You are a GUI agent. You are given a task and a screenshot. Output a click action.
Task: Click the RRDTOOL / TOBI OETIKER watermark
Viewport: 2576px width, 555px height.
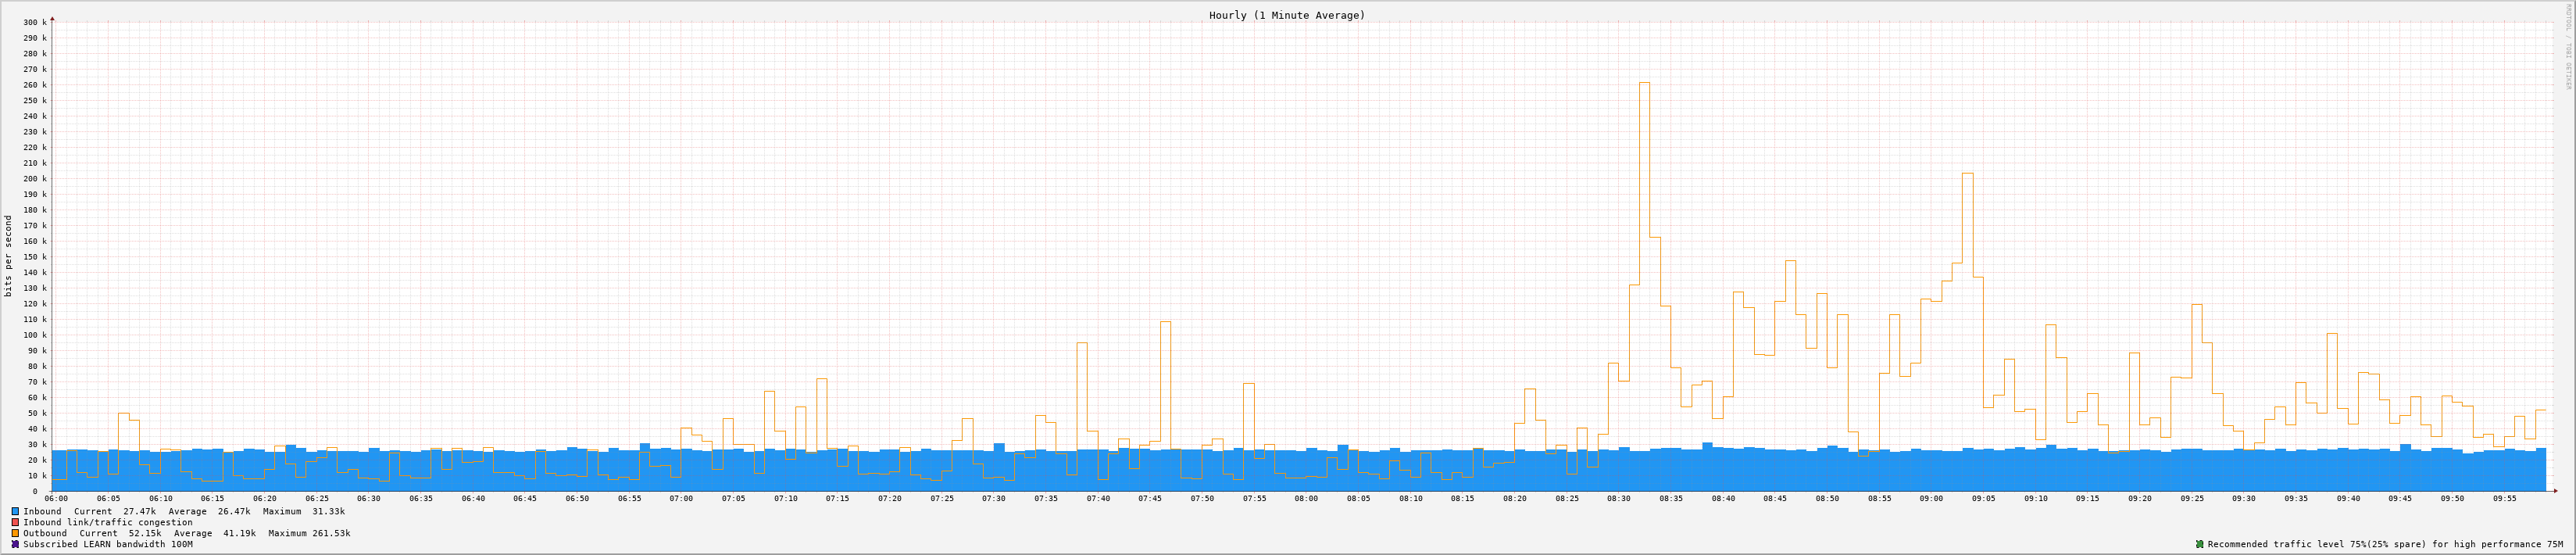[x=2567, y=45]
